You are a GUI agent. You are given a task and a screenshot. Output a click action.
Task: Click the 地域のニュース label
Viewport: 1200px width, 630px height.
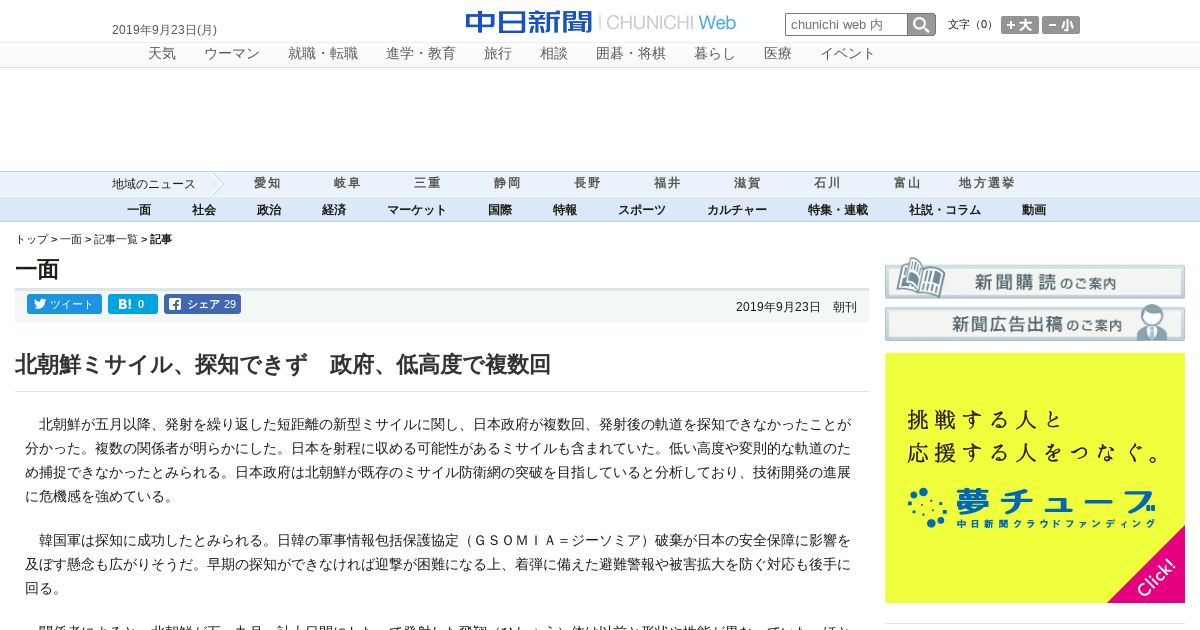tap(153, 184)
